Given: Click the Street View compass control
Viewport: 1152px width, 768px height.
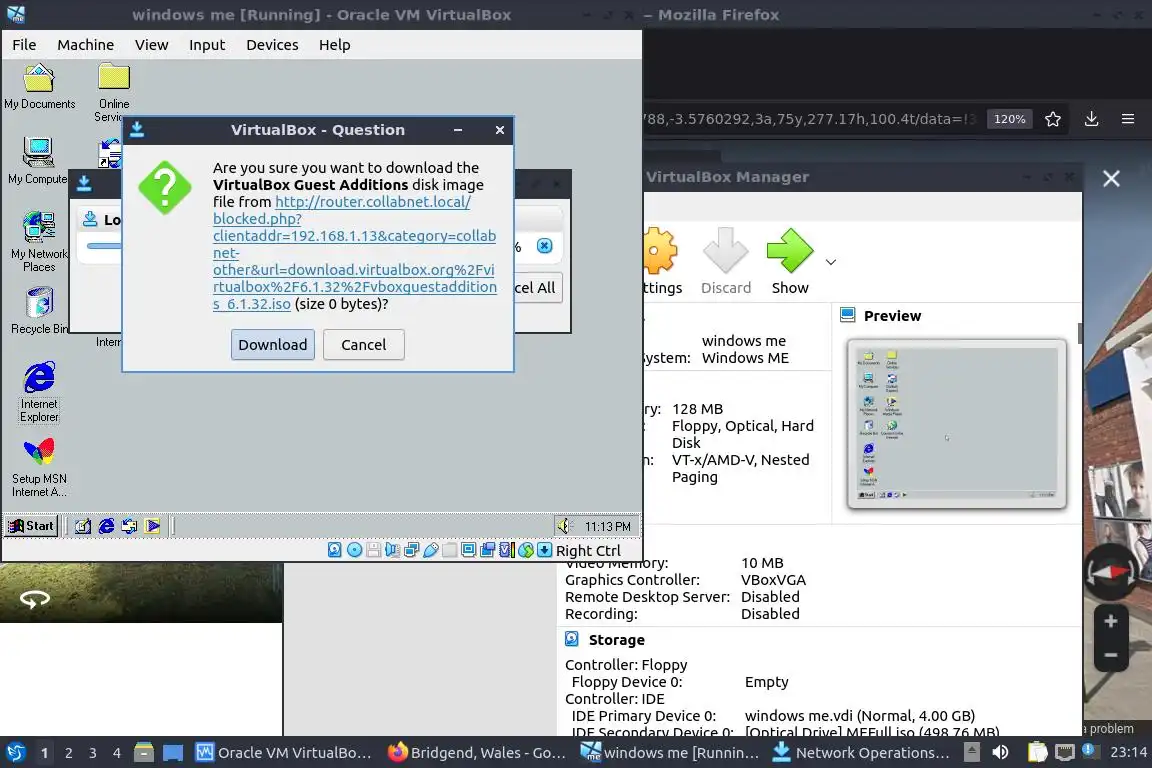Looking at the screenshot, I should 1111,572.
